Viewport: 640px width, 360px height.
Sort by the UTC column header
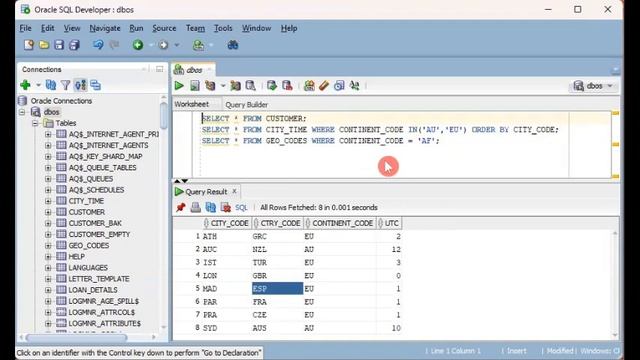(x=389, y=223)
